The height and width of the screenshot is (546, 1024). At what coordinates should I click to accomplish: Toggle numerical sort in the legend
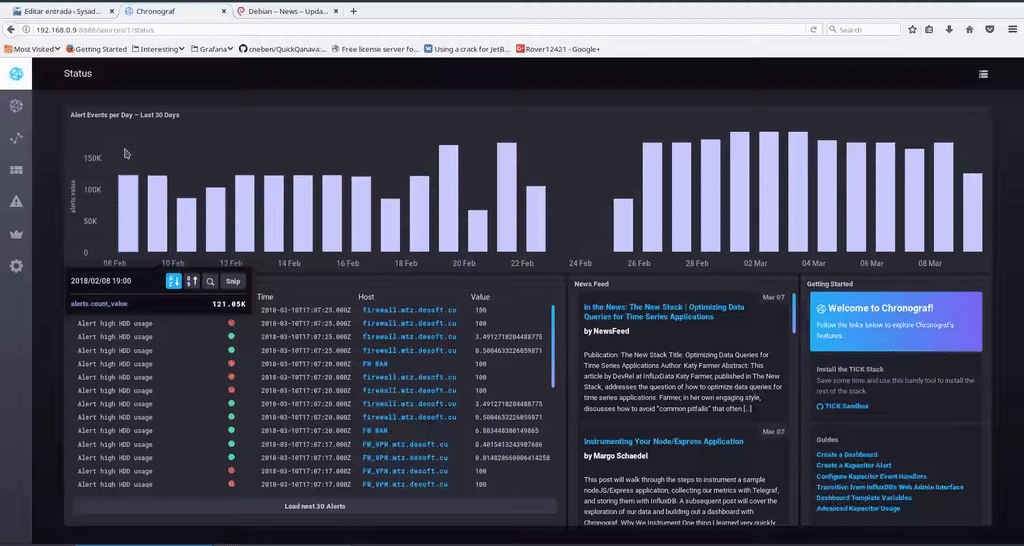(x=192, y=281)
